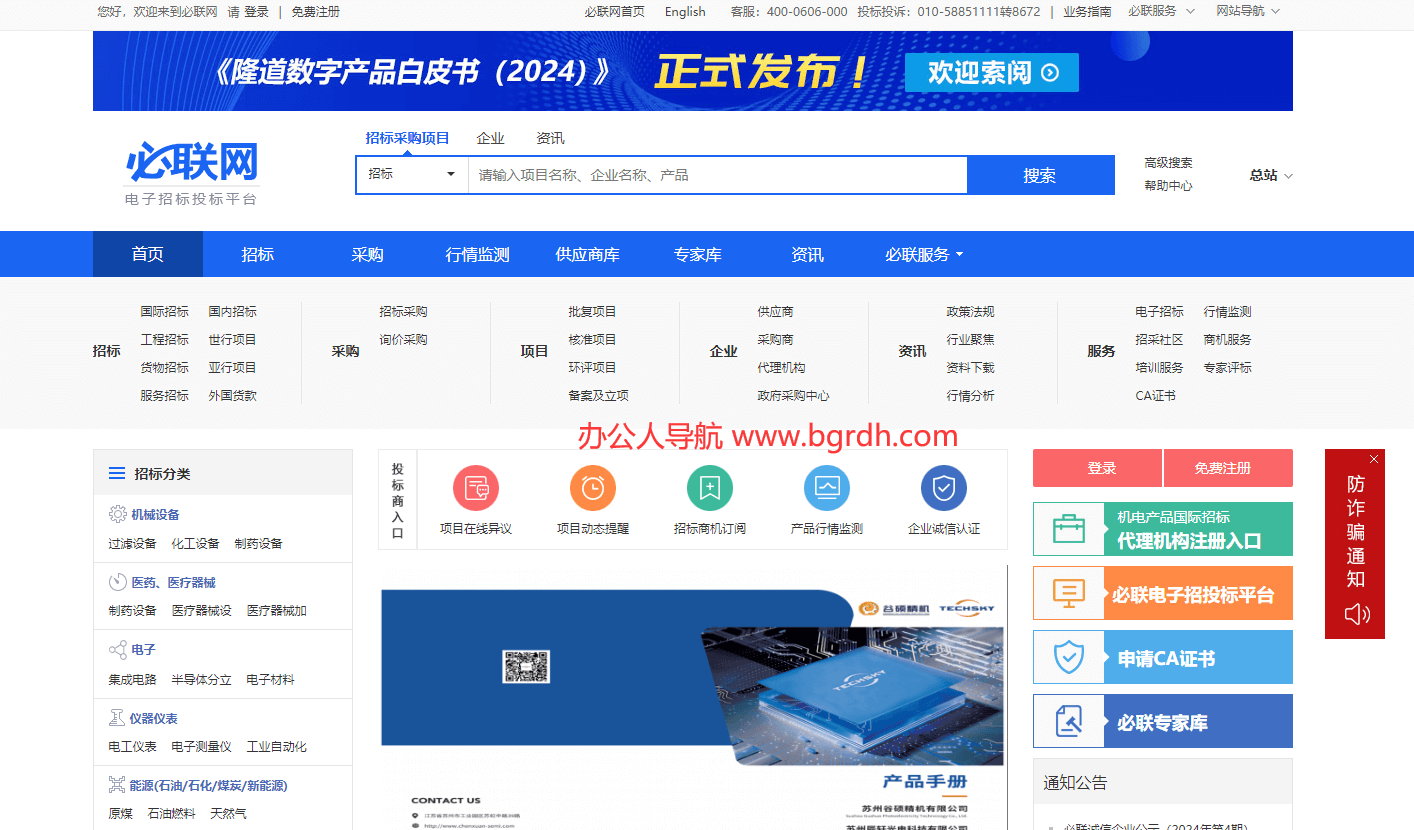Switch to the 企业 search tab
Image resolution: width=1414 pixels, height=830 pixels.
490,137
